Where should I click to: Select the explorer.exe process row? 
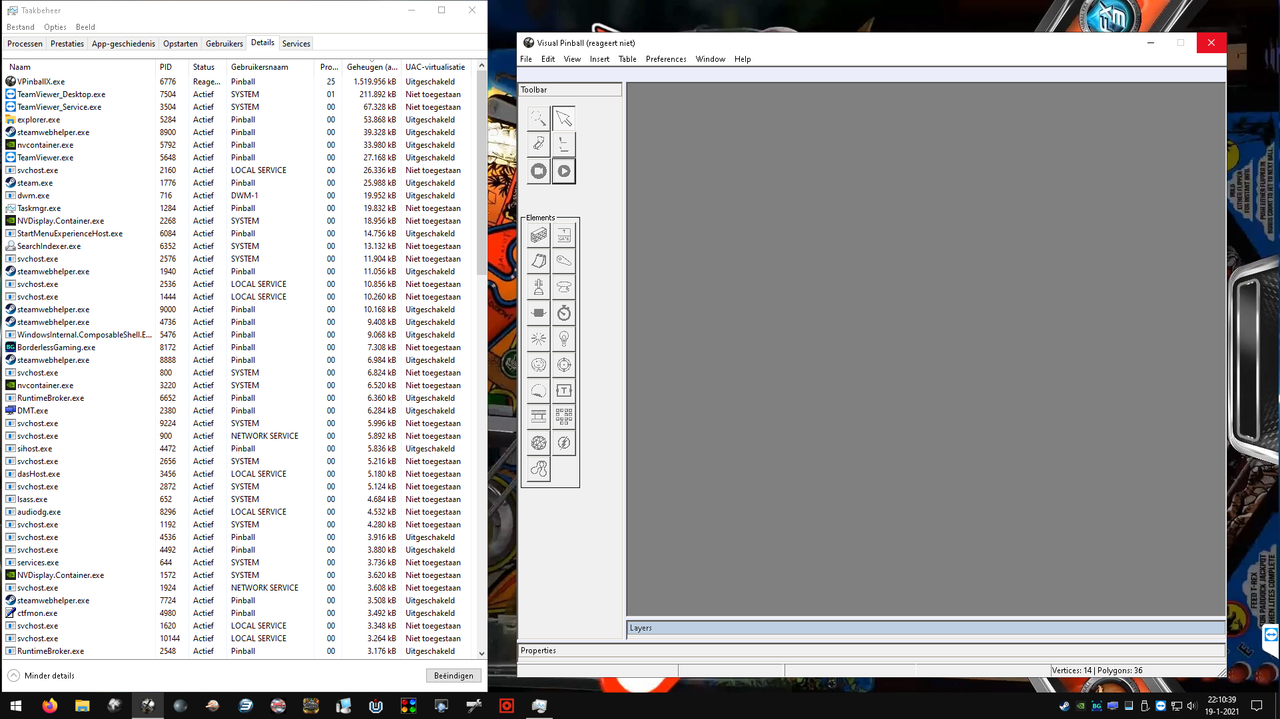tap(238, 119)
